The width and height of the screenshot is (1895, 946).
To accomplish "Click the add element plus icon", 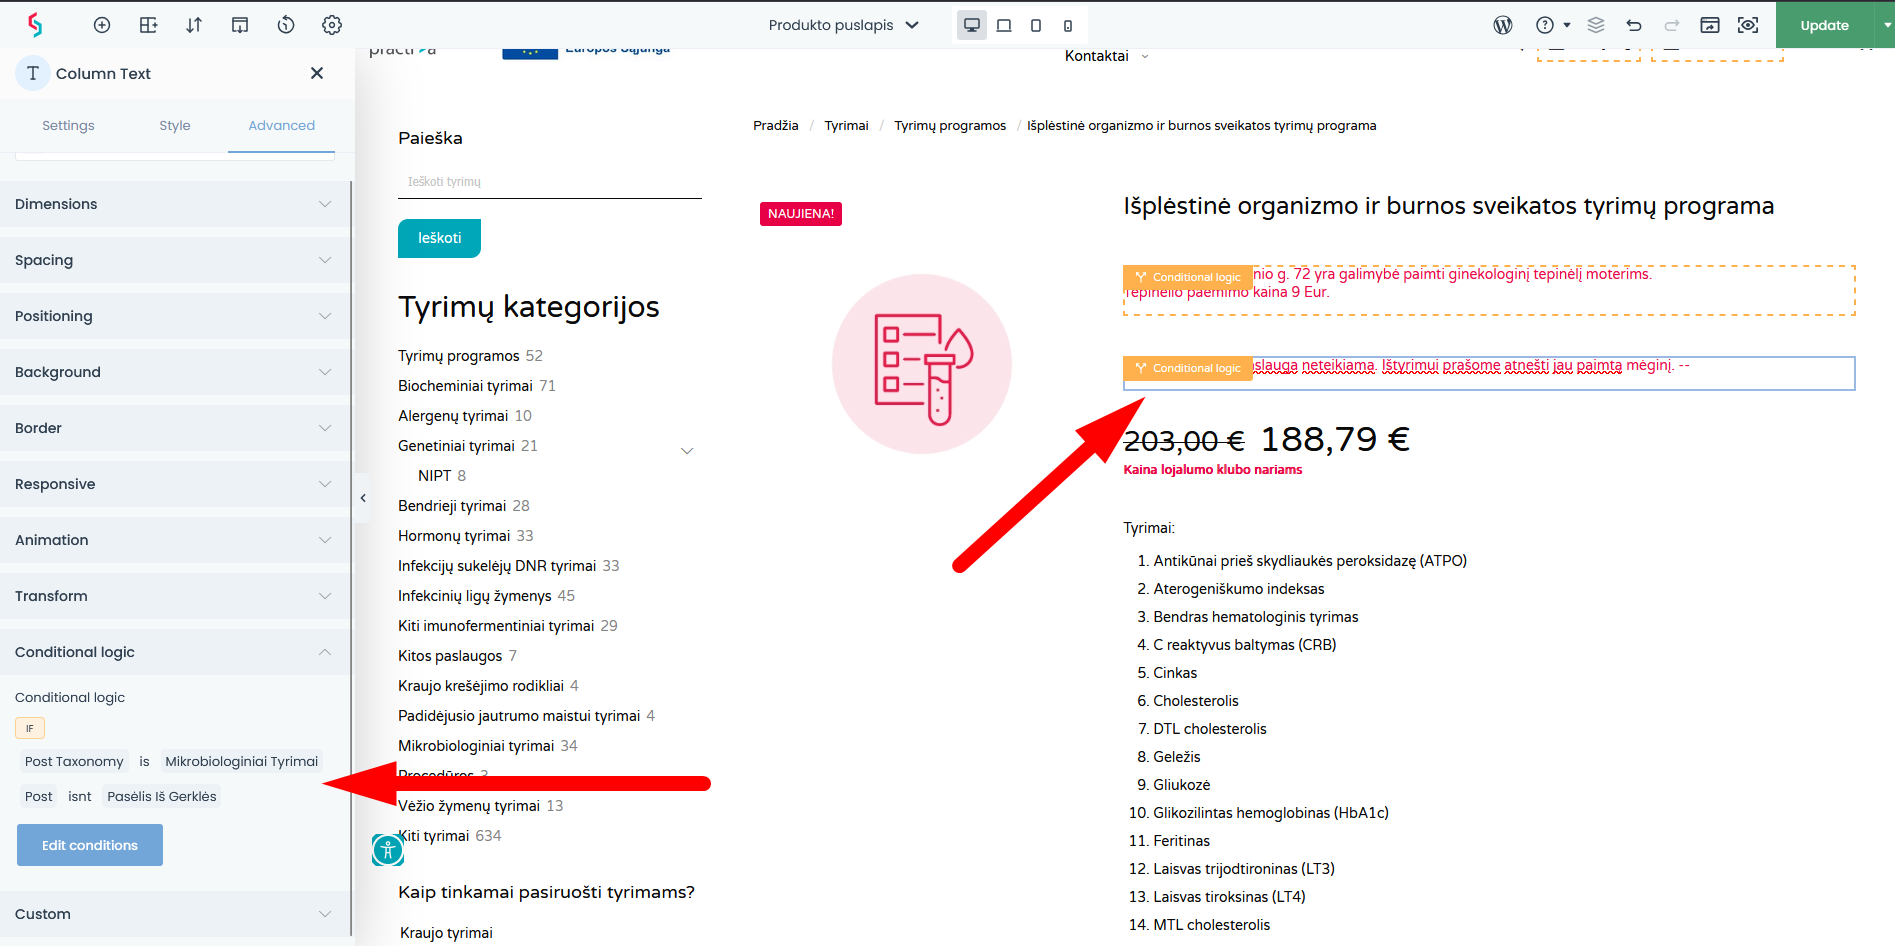I will [102, 25].
